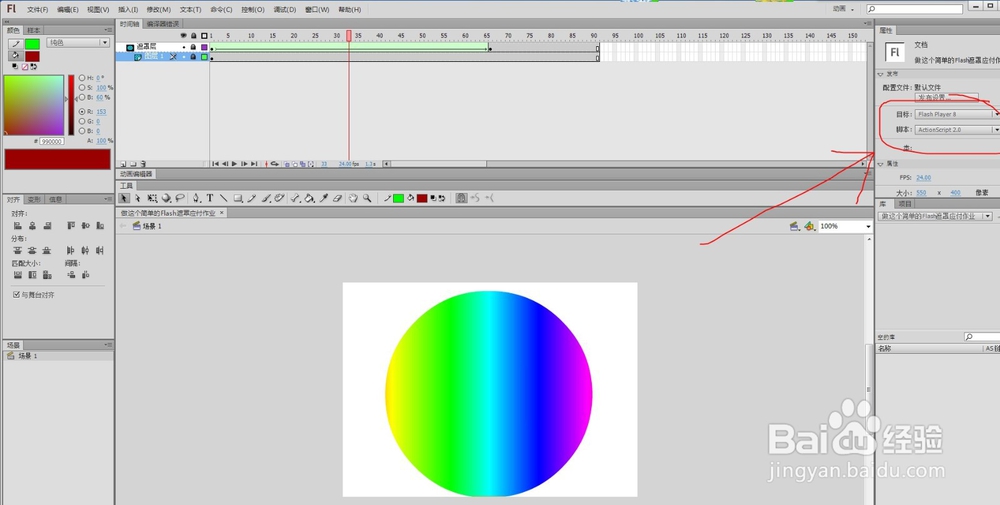Click go to first frame button

(x=215, y=164)
